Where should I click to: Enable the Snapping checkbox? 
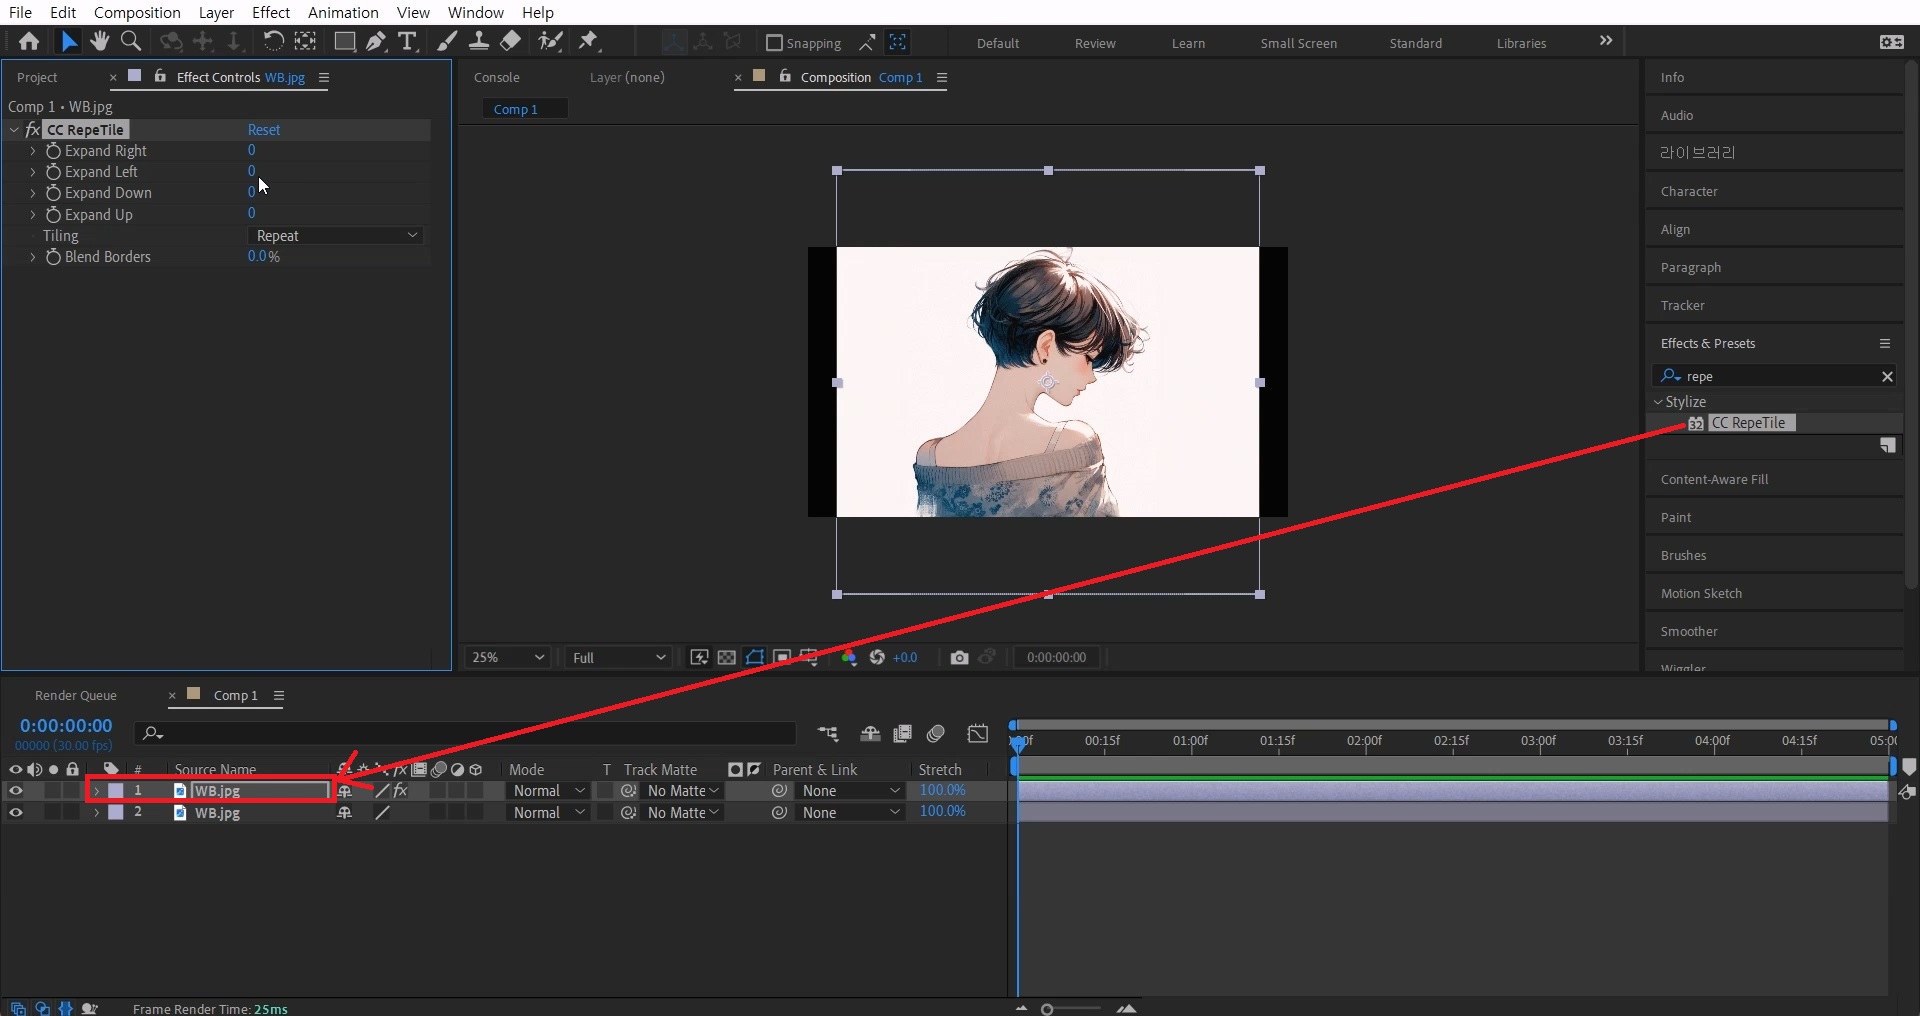pos(774,43)
